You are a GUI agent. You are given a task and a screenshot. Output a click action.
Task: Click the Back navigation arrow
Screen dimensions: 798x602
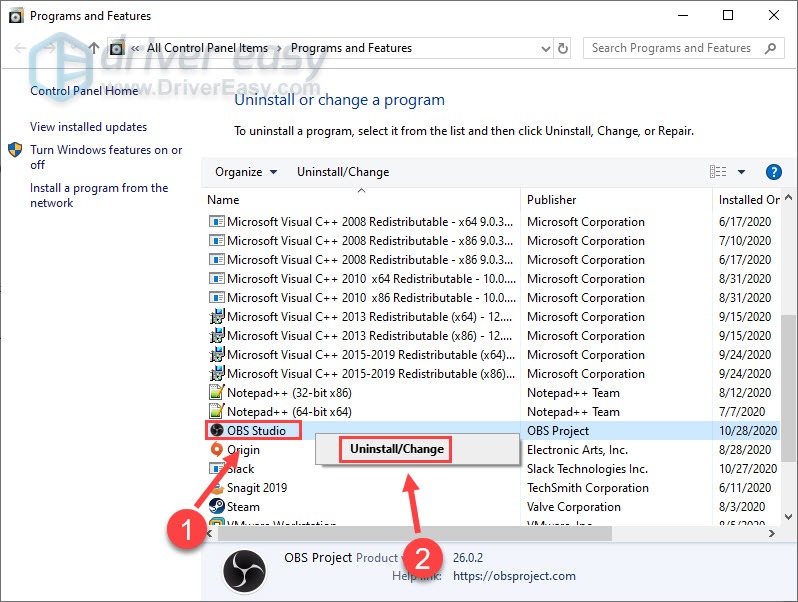coord(20,48)
